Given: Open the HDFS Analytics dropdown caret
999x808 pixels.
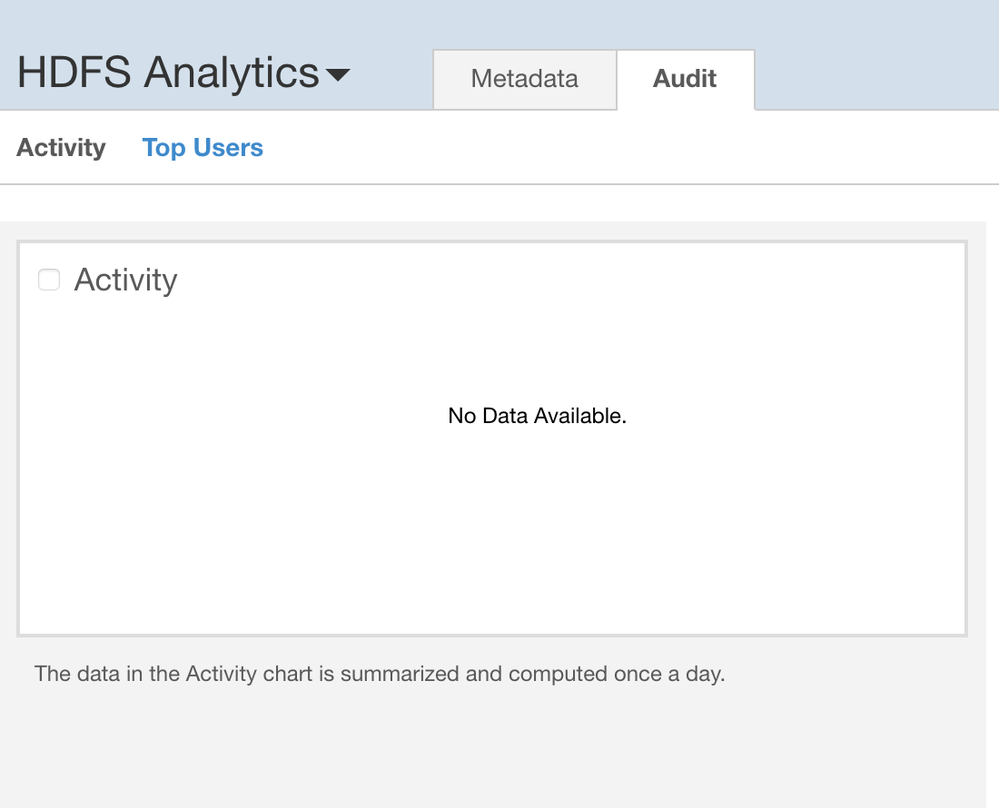Looking at the screenshot, I should click(x=338, y=75).
